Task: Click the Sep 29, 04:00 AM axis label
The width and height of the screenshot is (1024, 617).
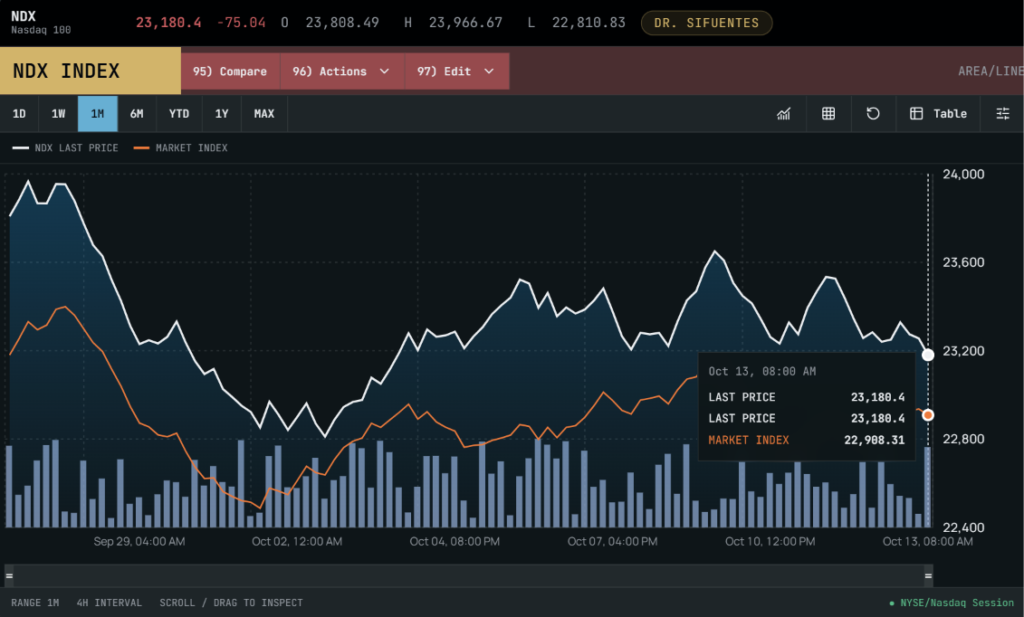Action: [139, 541]
